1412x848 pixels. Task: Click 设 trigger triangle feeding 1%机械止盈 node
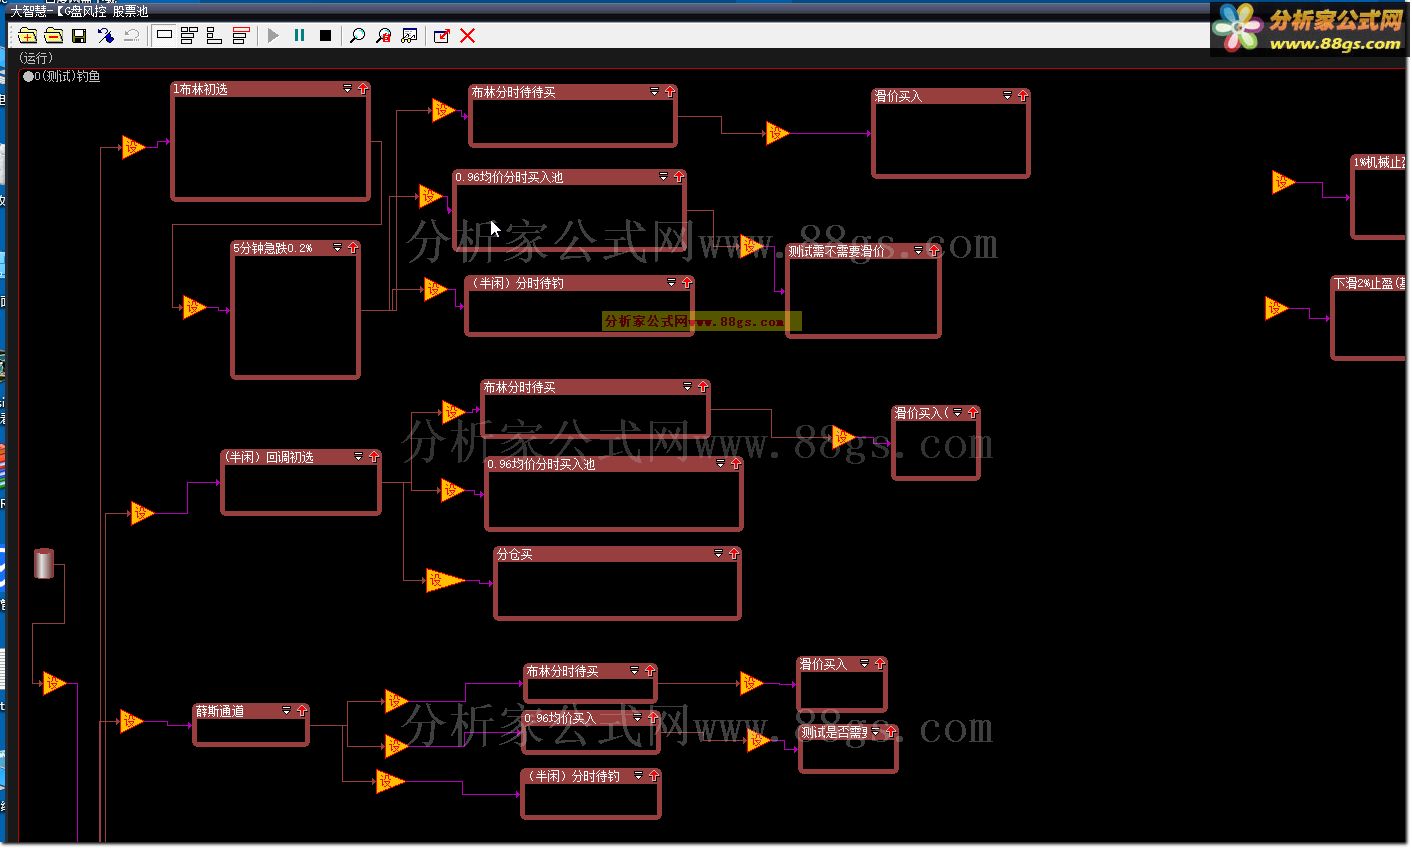(x=1283, y=182)
